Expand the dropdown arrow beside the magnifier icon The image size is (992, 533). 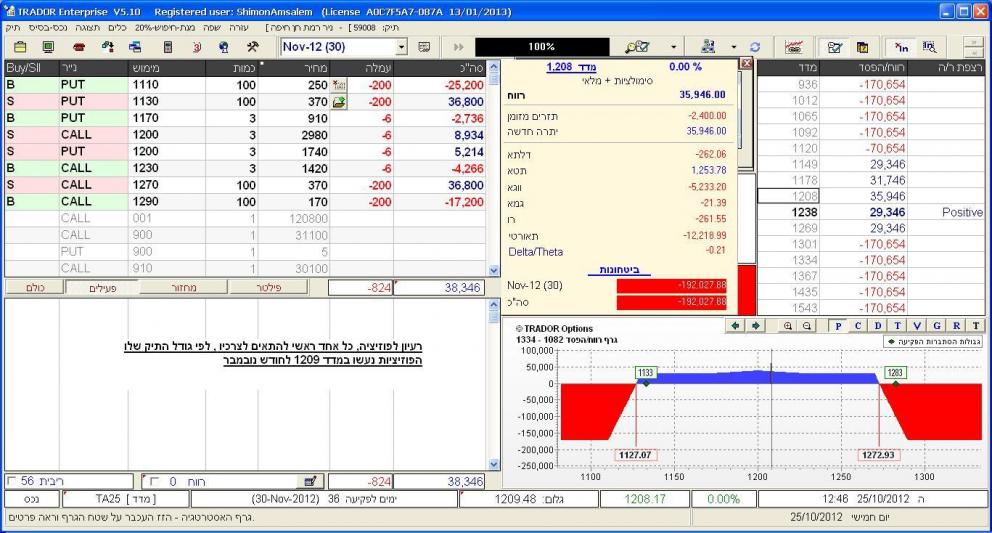pos(673,47)
